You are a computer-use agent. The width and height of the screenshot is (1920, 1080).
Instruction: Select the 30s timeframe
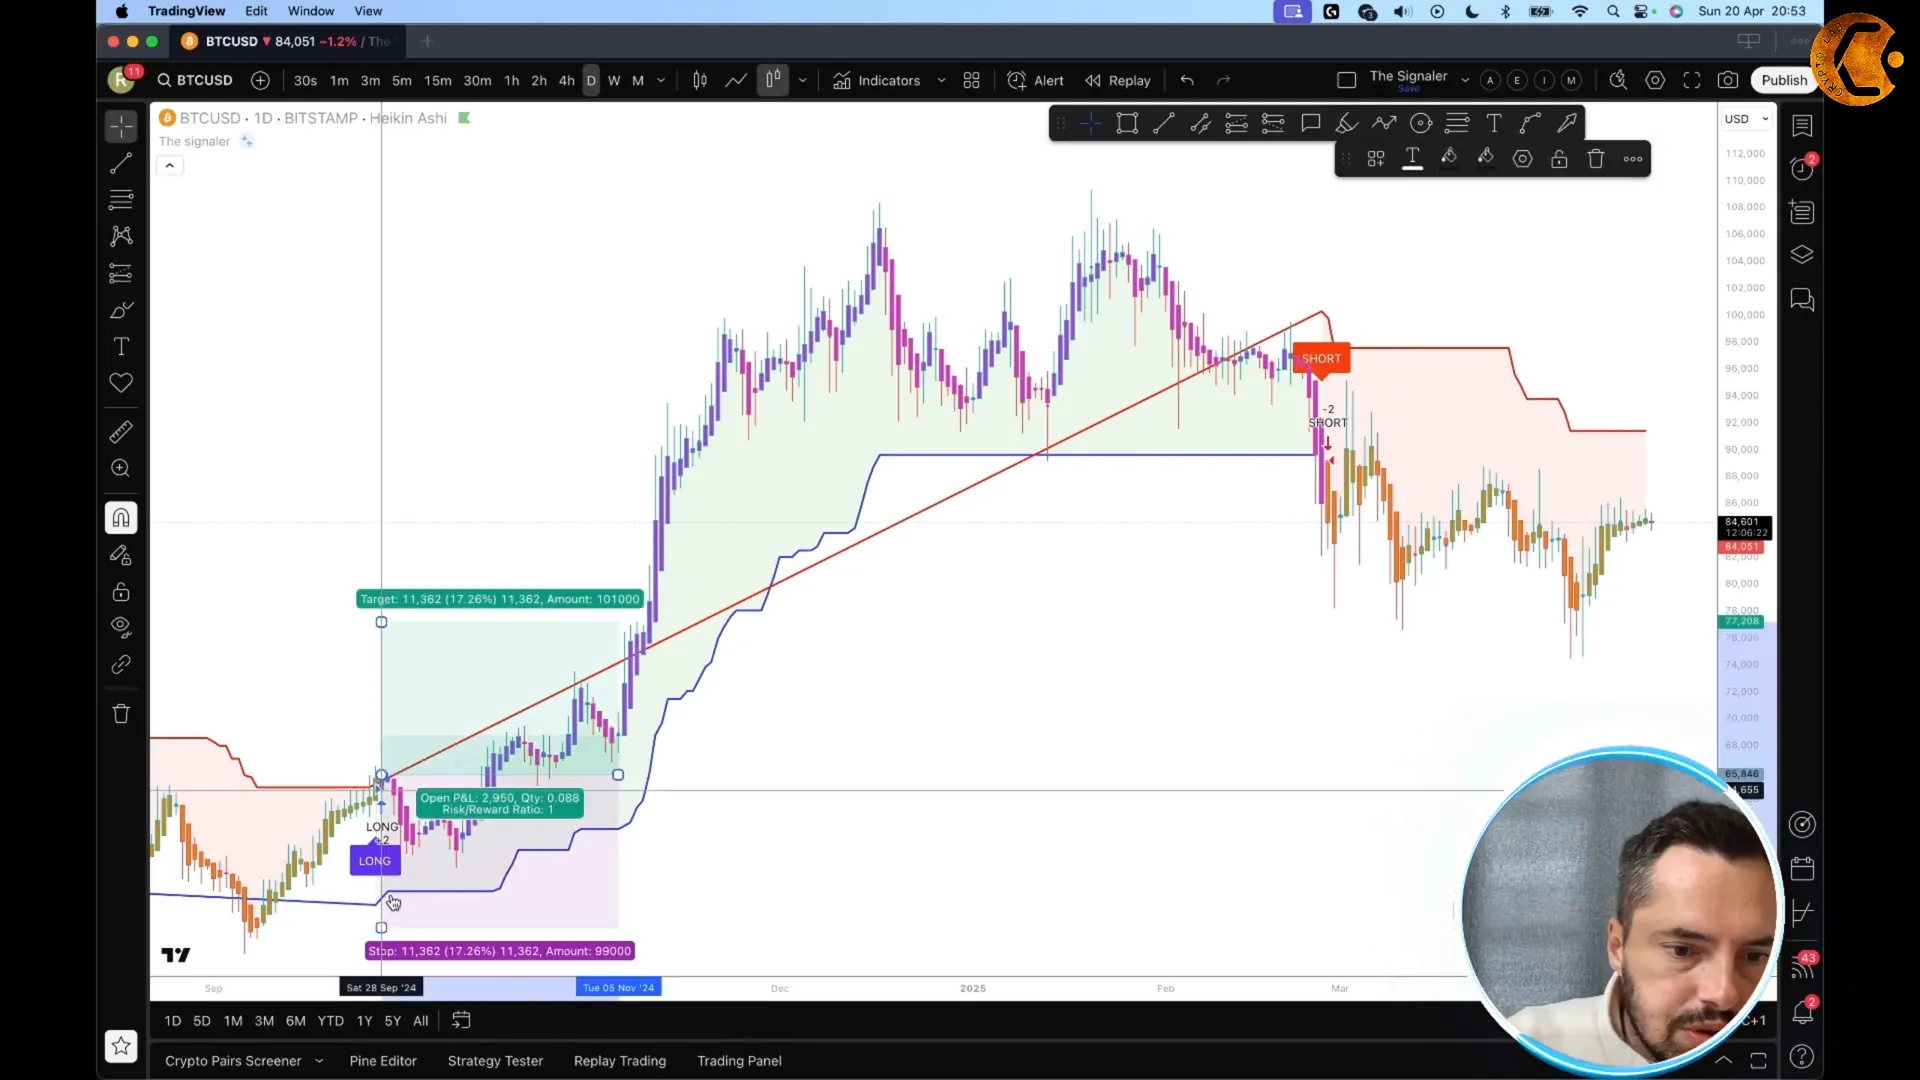pyautogui.click(x=305, y=81)
